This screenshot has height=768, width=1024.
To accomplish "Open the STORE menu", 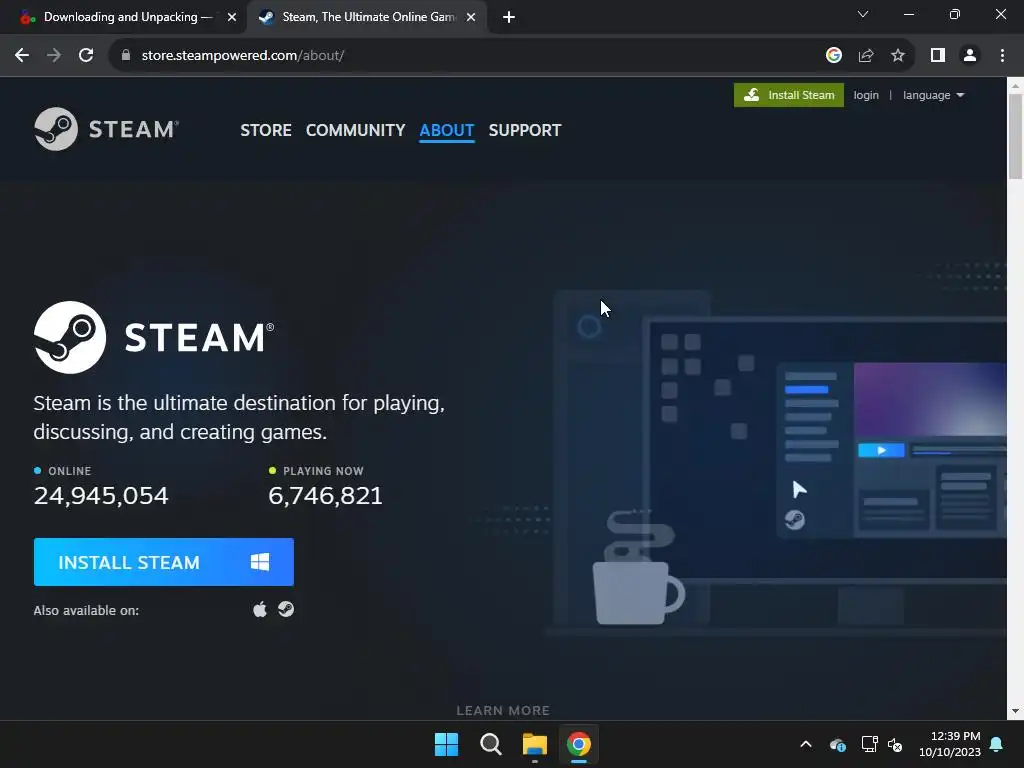I will pos(266,131).
